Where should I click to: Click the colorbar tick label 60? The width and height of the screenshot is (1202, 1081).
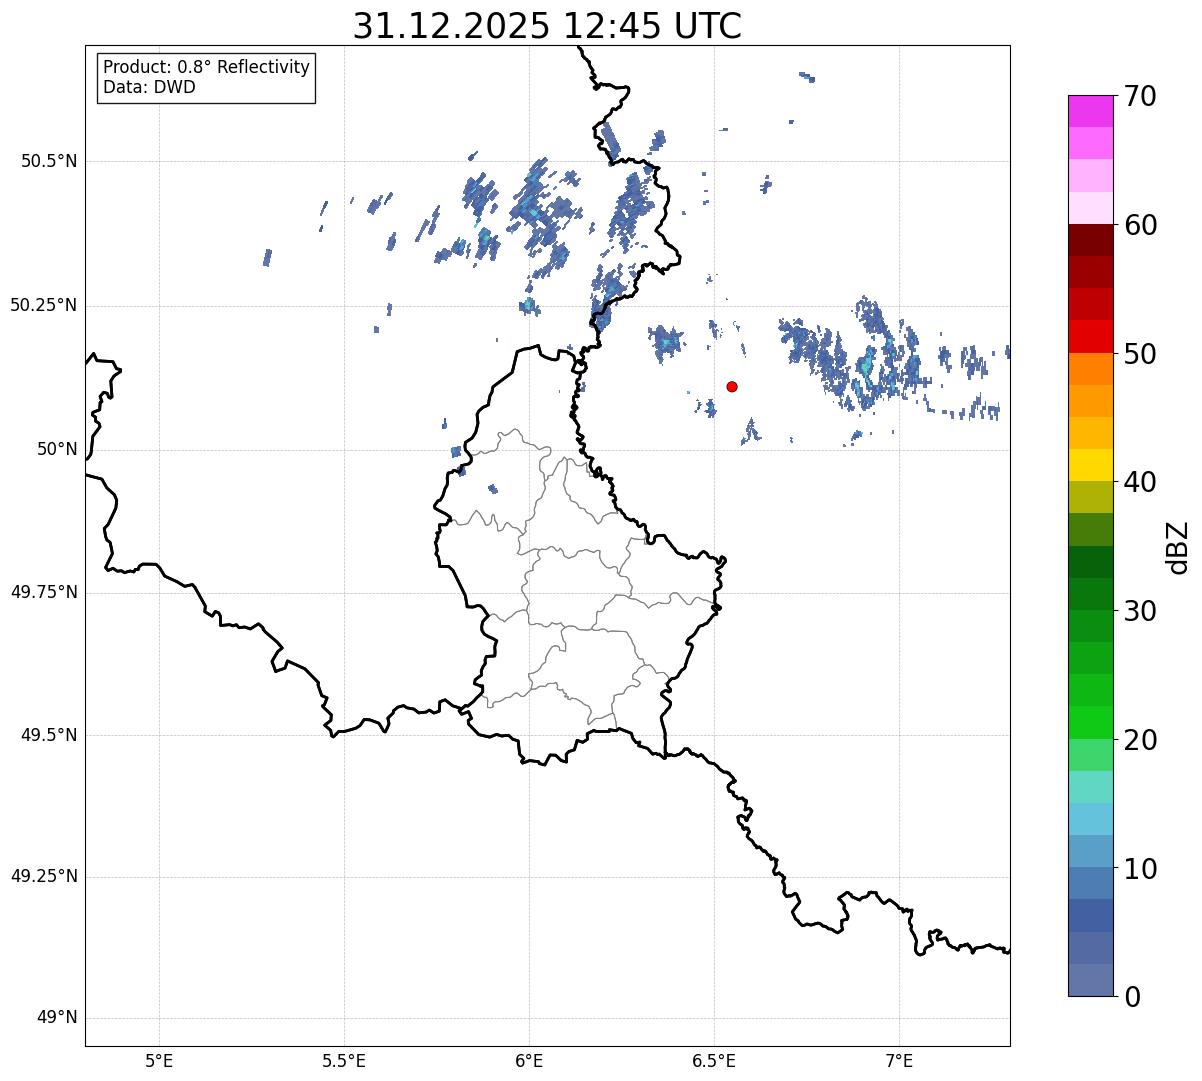point(1140,225)
